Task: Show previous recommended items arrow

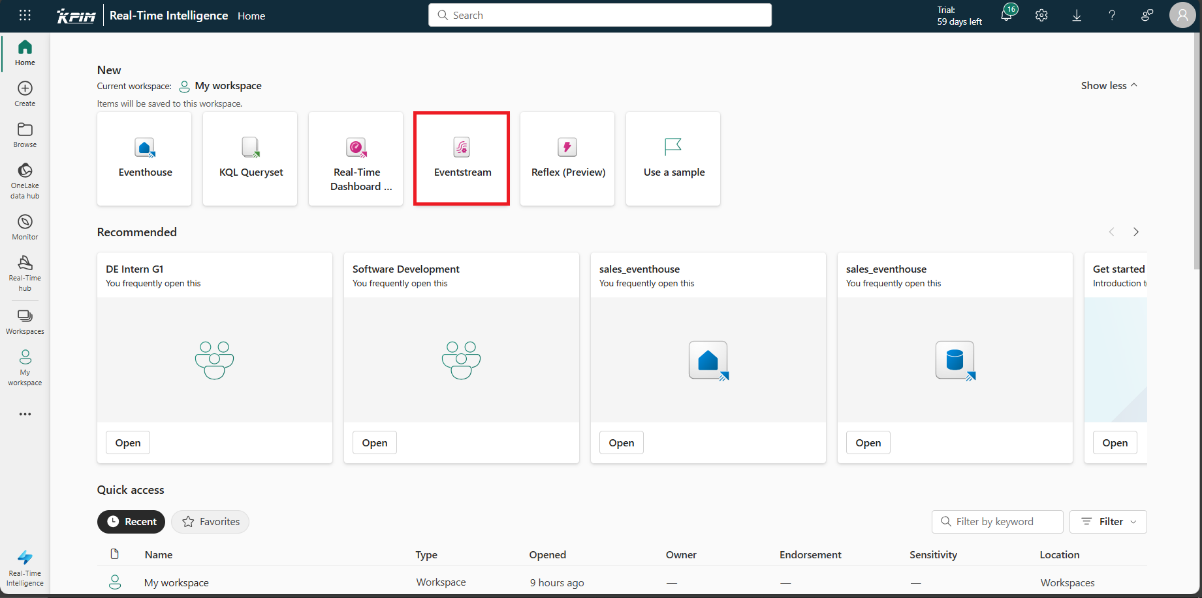Action: tap(1111, 232)
